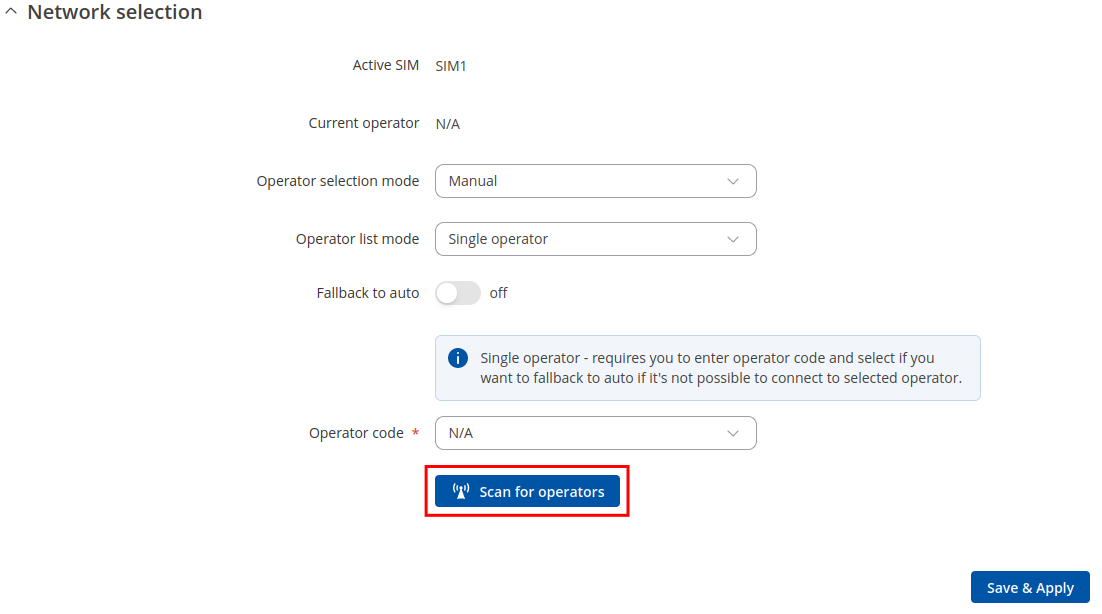Click the Save & Apply button
Viewport: 1102px width, 614px height.
tap(1030, 588)
